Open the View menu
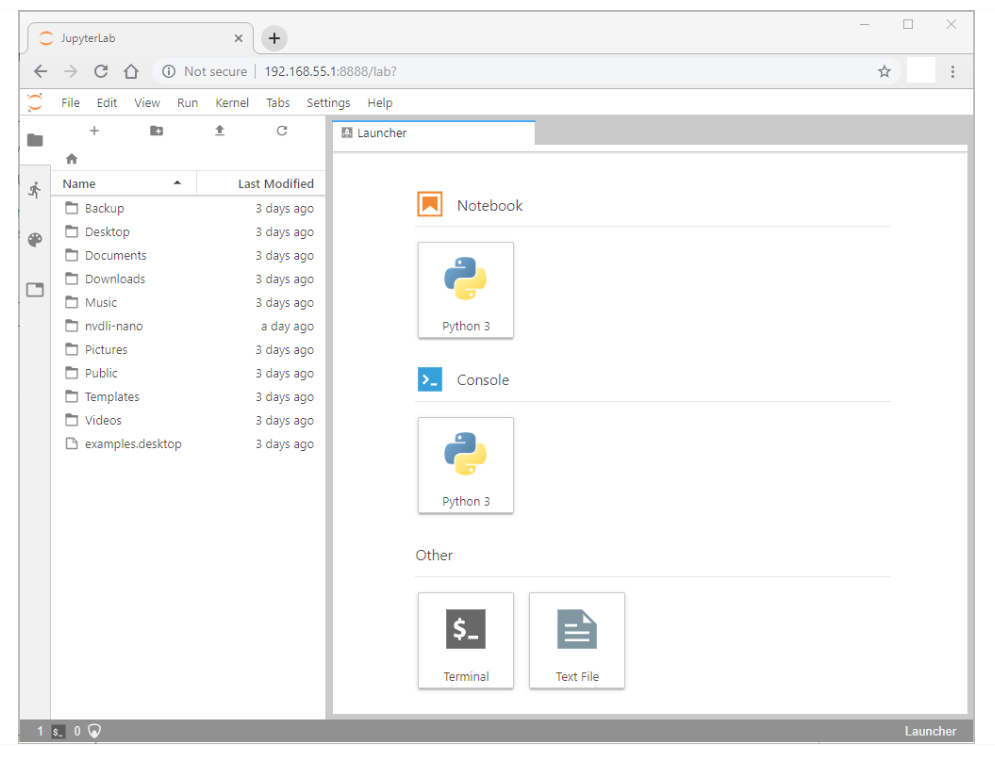The width and height of the screenshot is (995, 761). [147, 103]
